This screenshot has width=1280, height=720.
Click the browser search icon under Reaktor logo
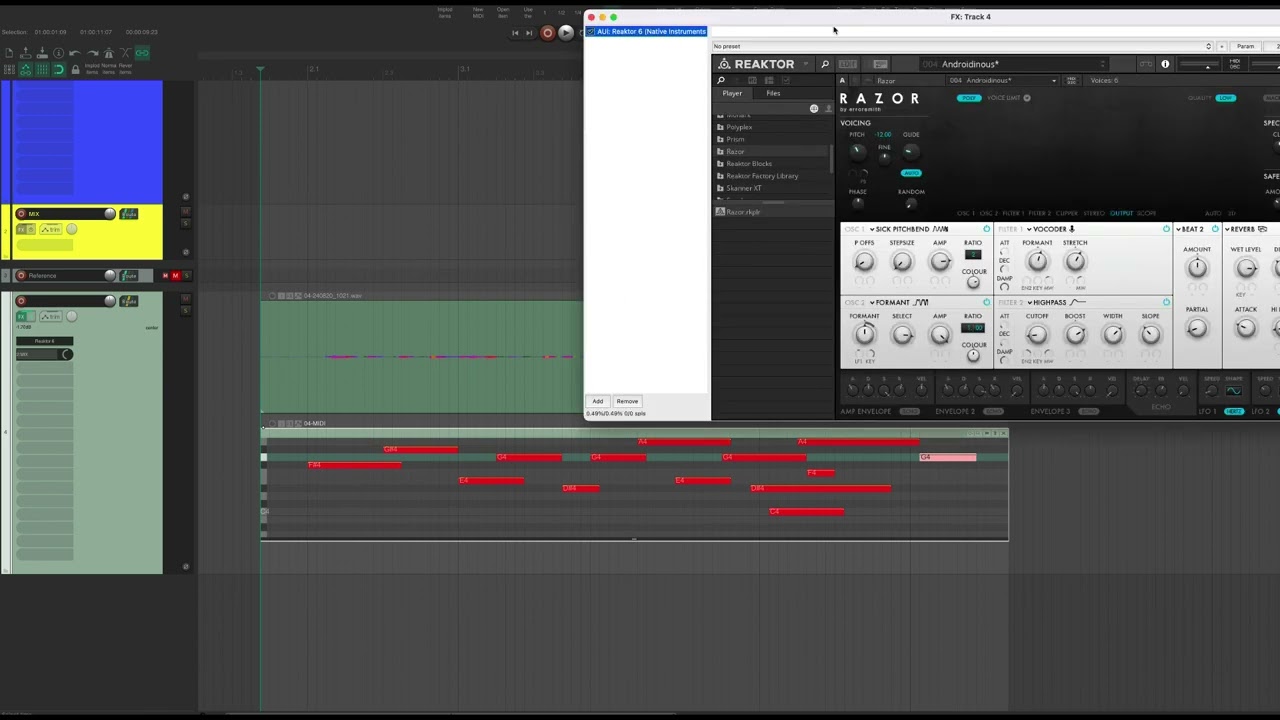tap(721, 80)
